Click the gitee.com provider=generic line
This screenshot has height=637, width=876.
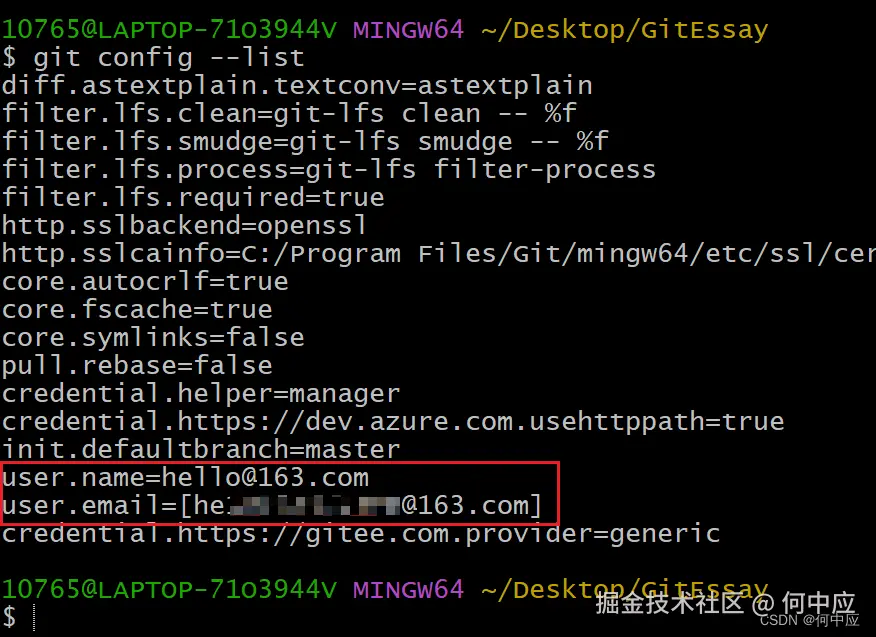pos(361,534)
